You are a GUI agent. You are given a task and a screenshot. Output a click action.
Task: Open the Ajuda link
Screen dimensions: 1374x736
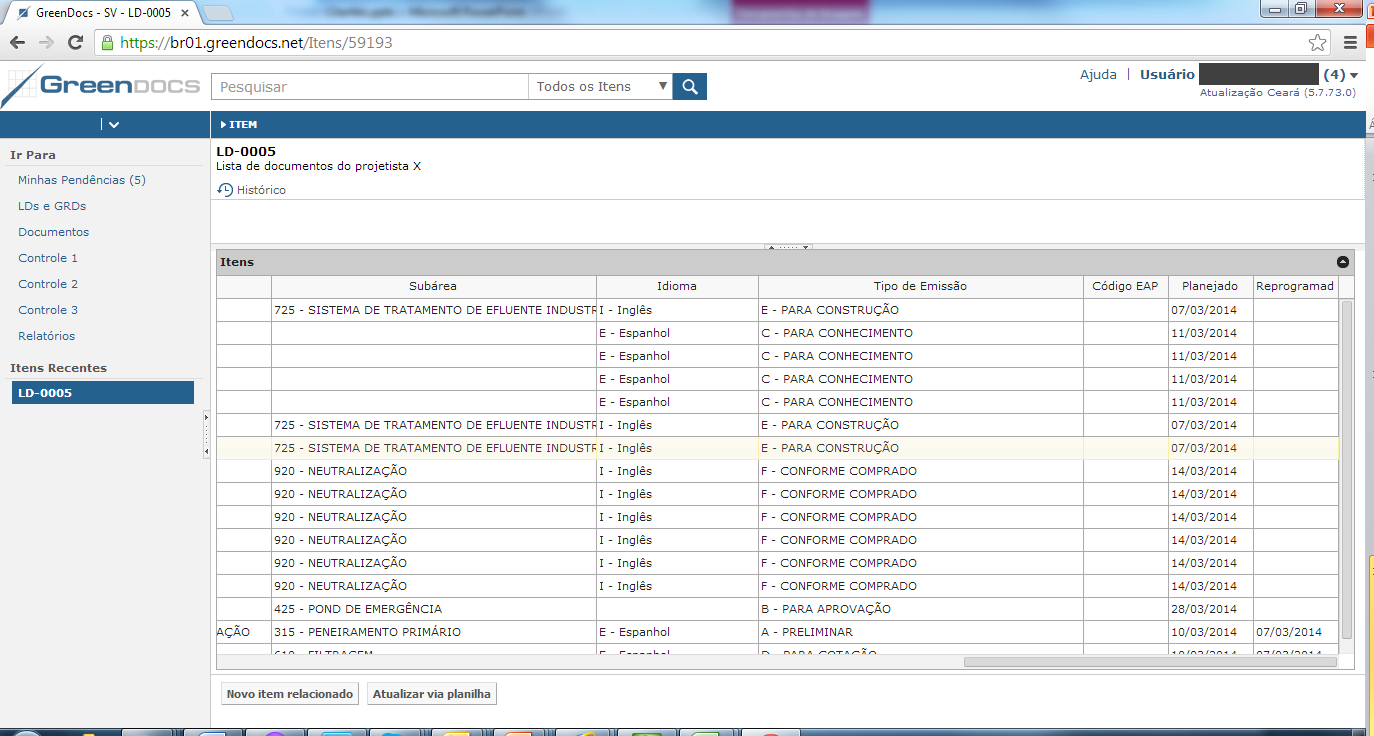pos(1098,75)
